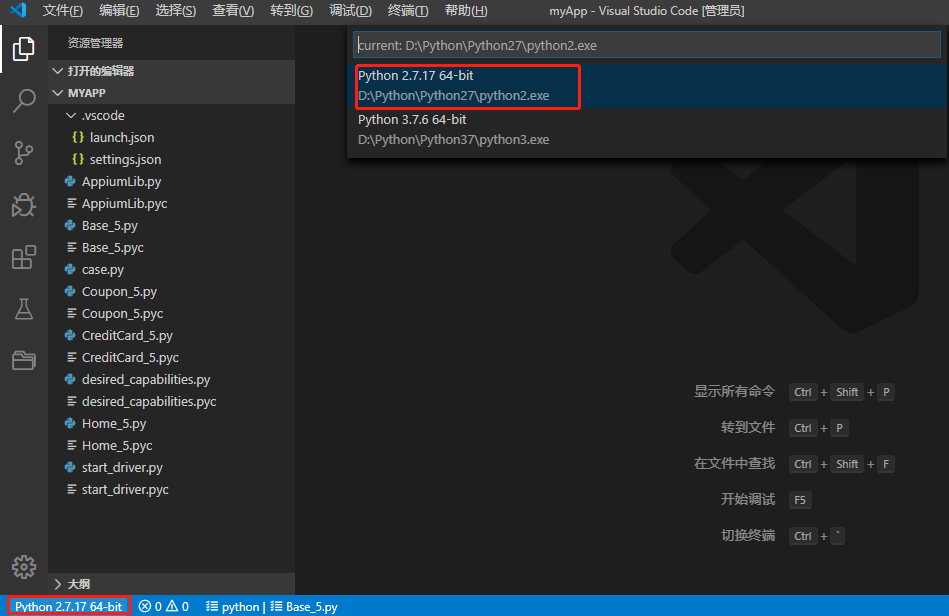Click Python 2.7.17 64-bit in status bar
Viewport: 949px width, 616px height.
click(x=68, y=606)
